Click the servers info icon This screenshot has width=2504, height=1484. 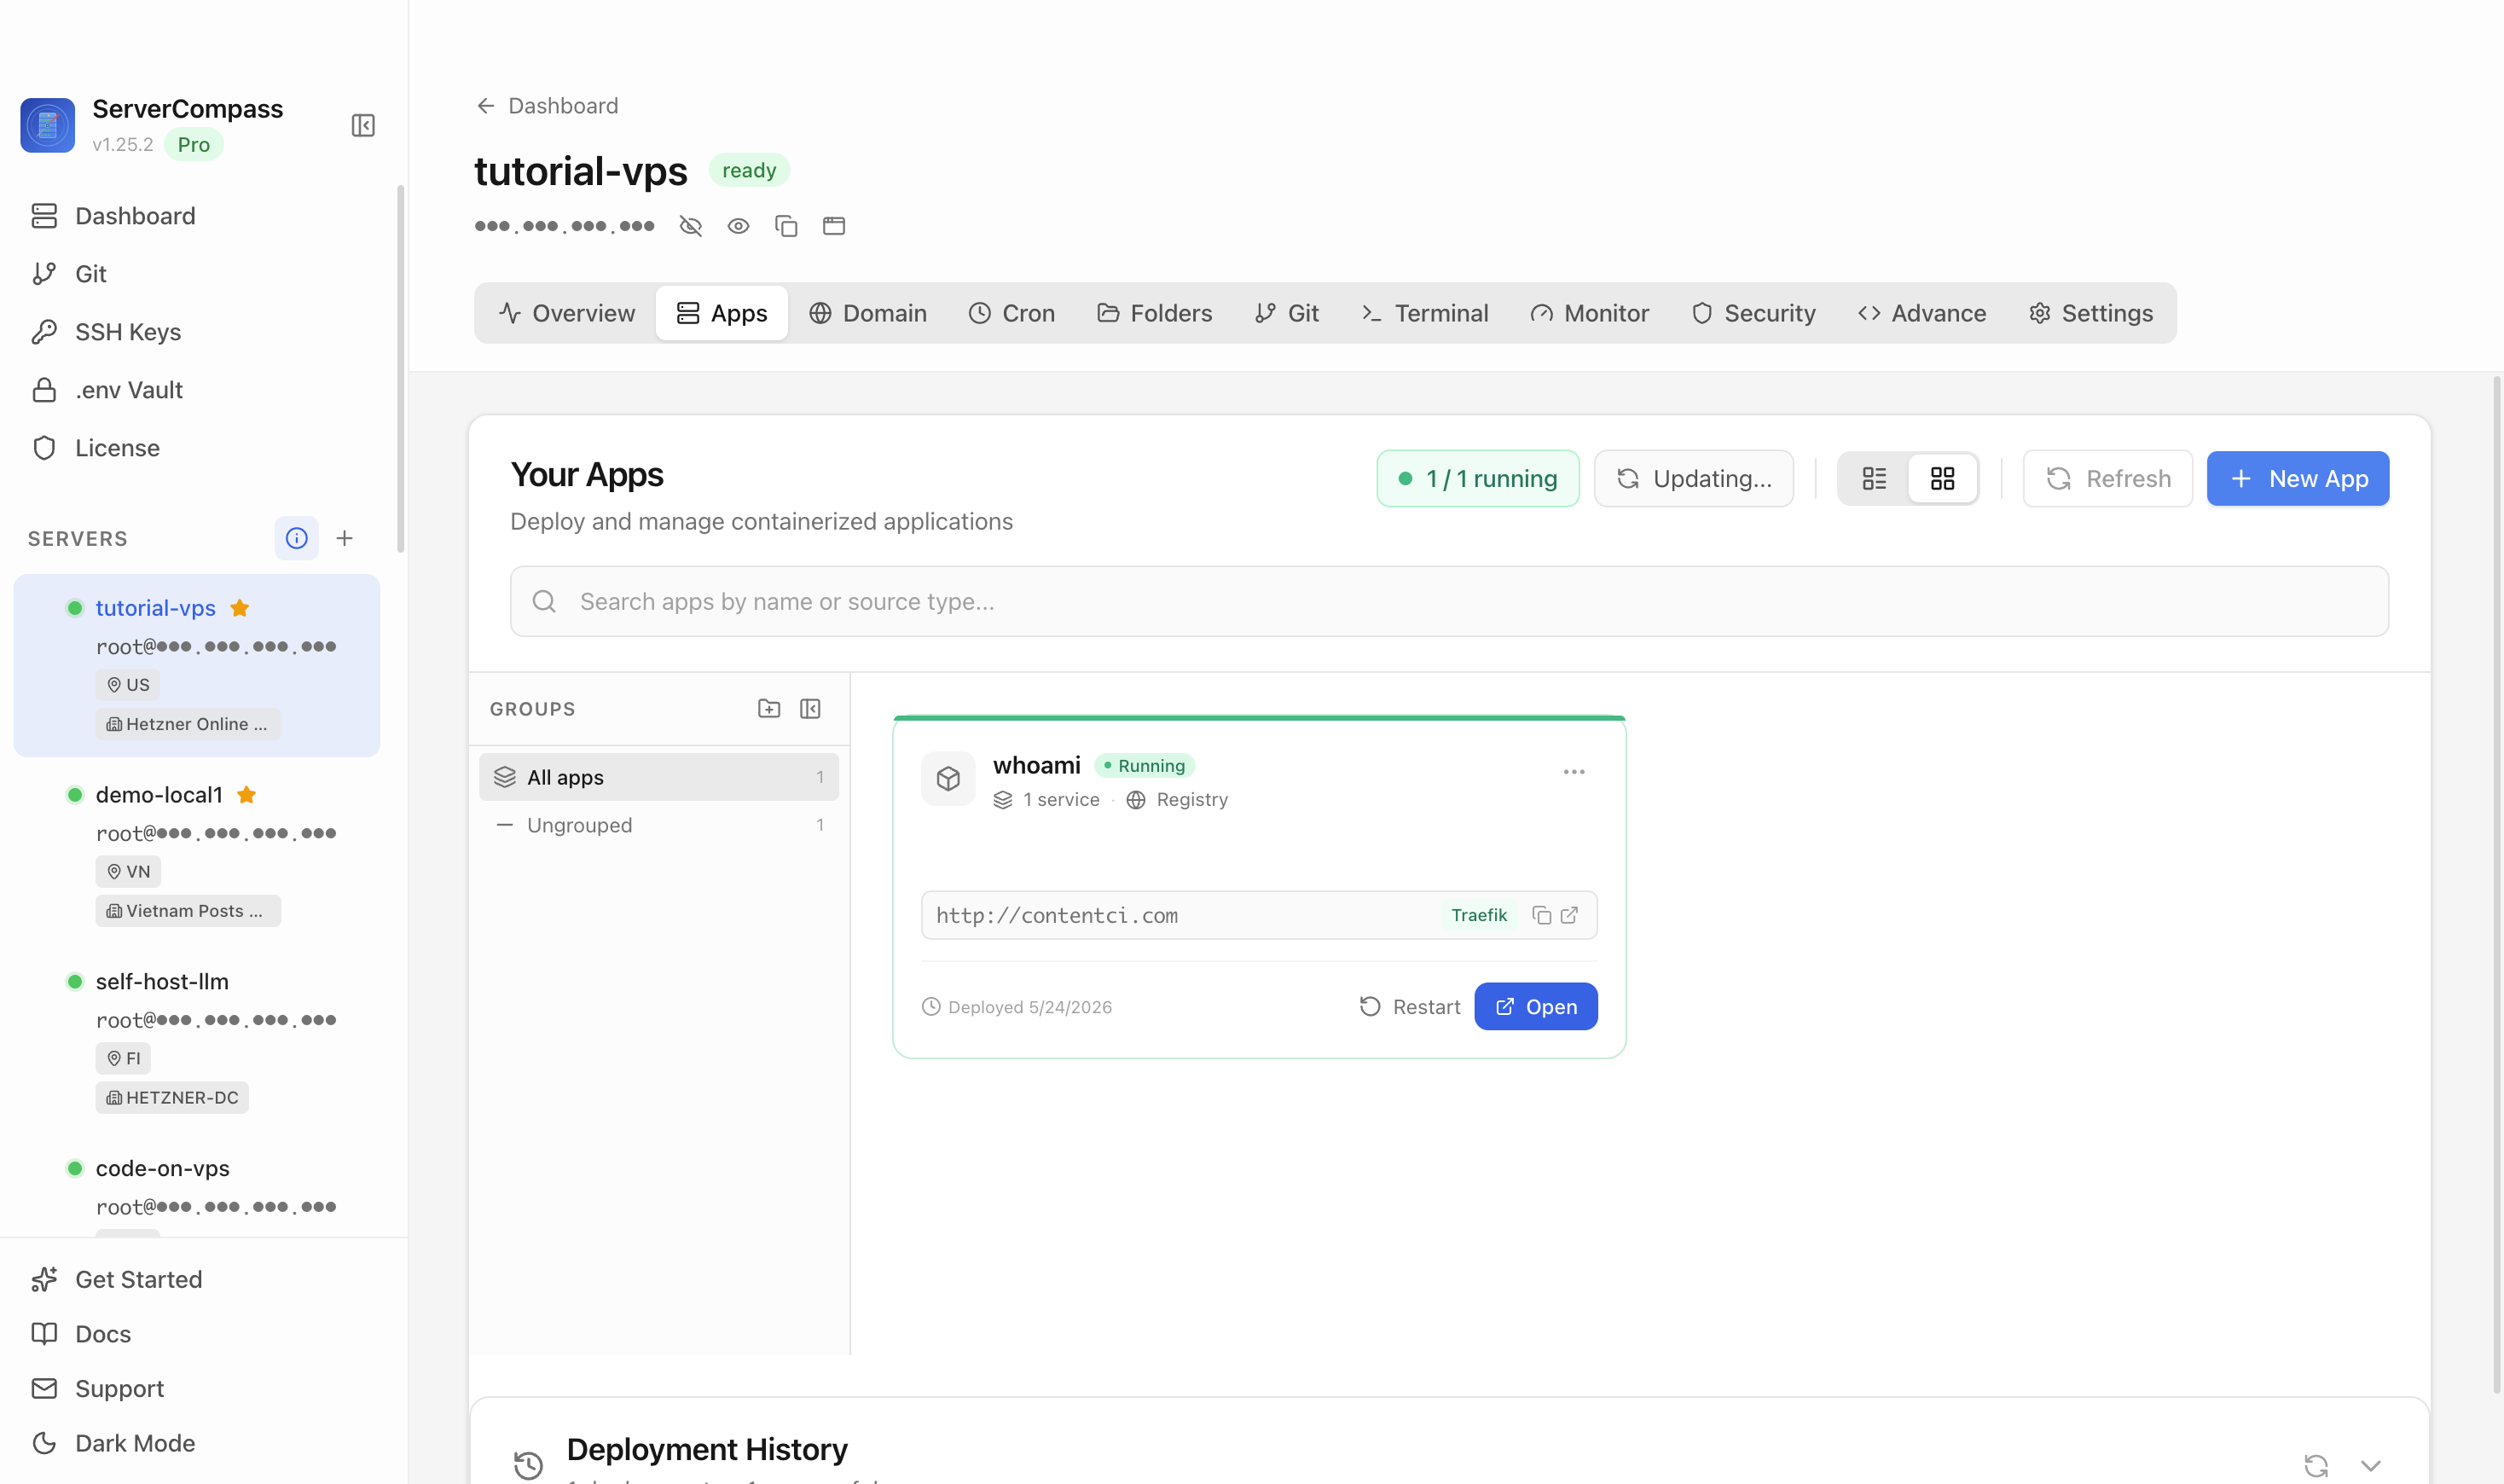[x=296, y=538]
